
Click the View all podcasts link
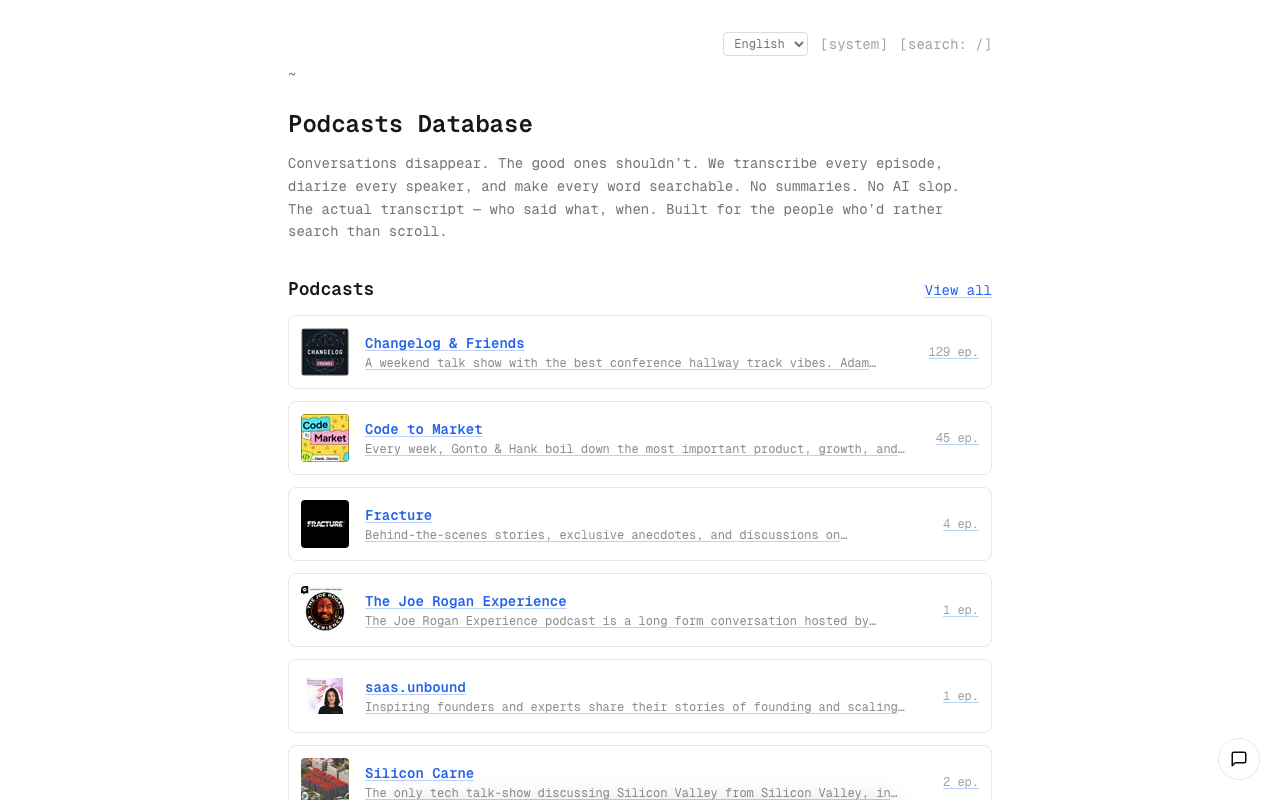click(x=958, y=290)
